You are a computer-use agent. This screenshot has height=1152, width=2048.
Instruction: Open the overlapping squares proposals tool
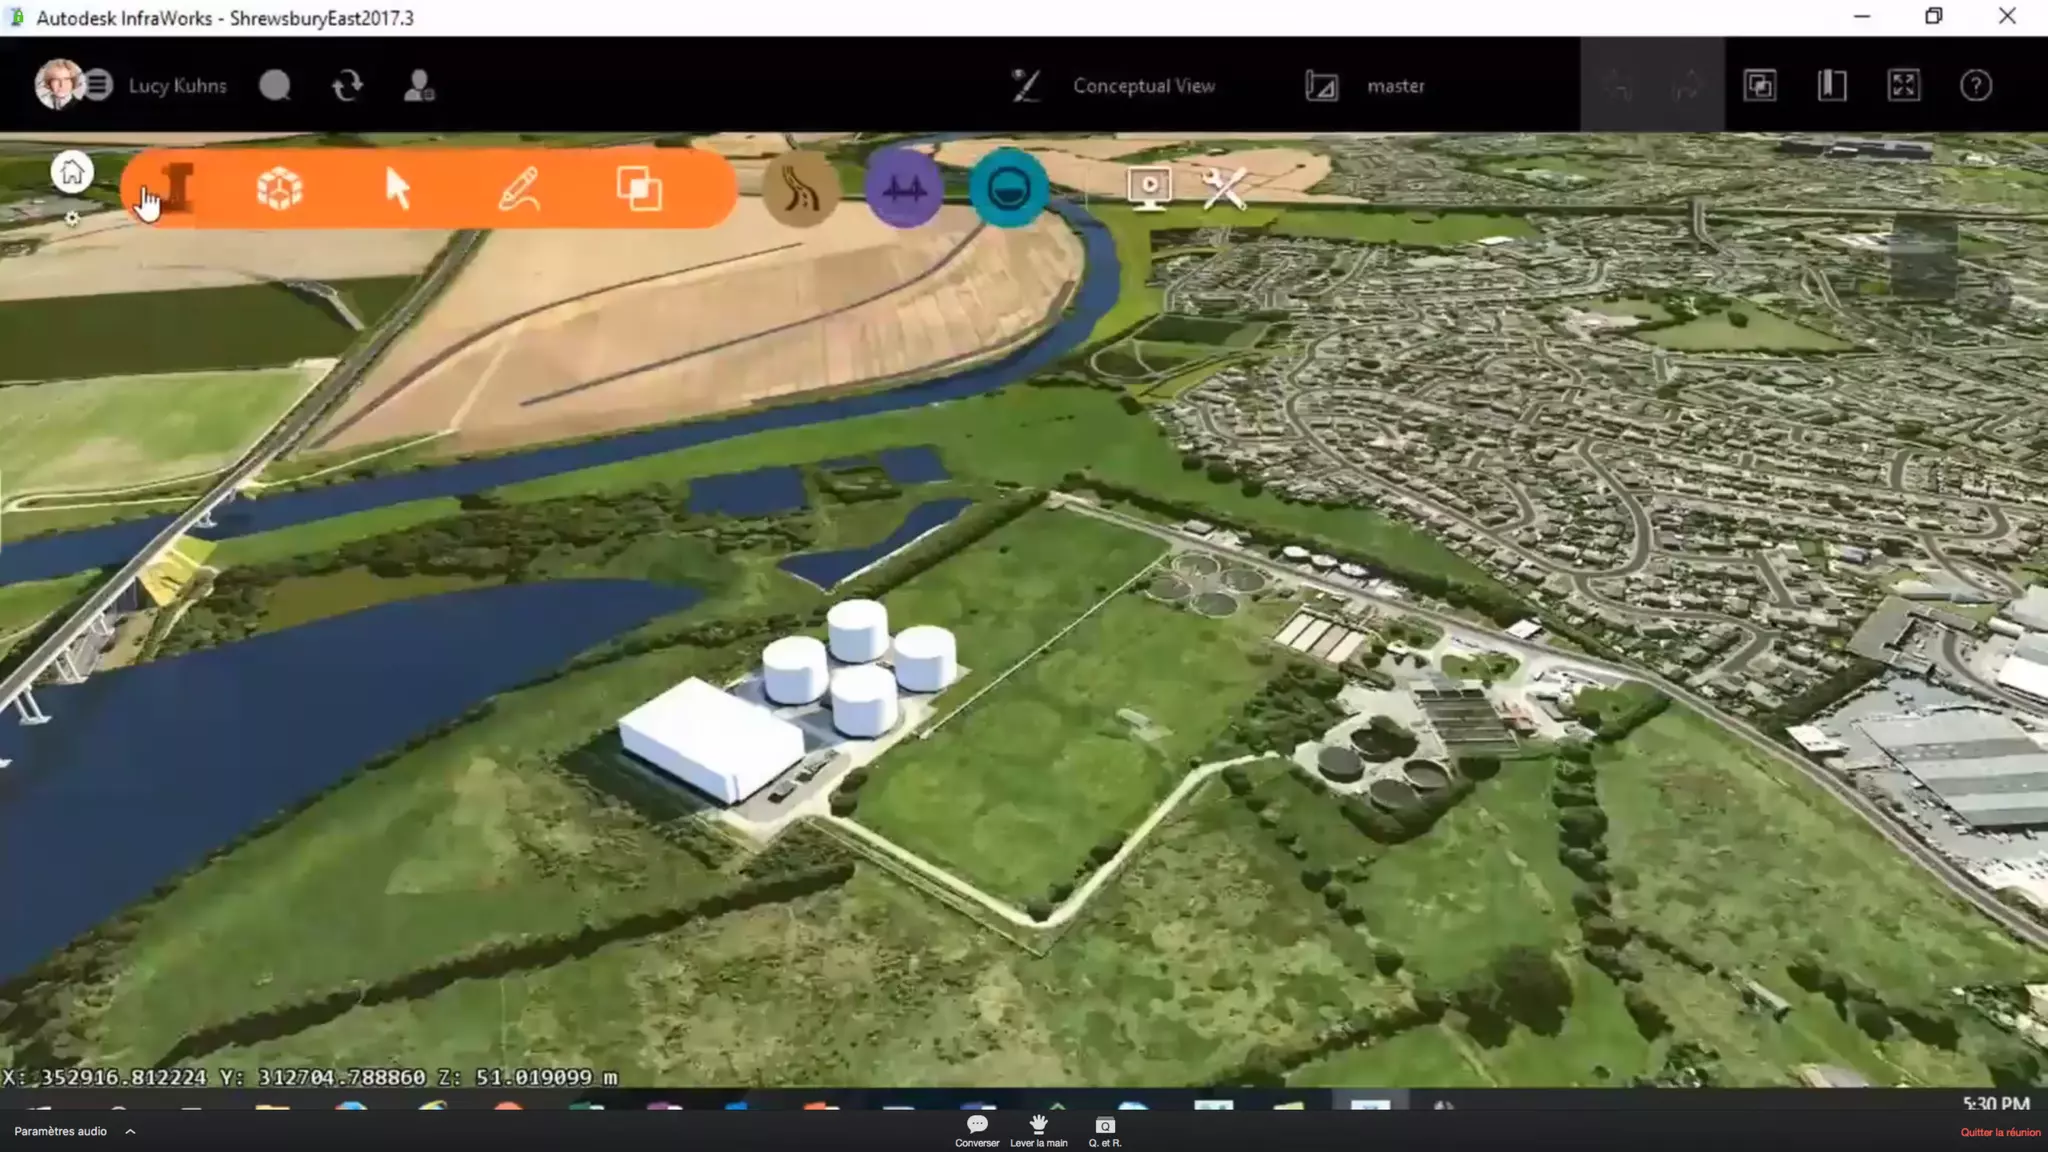coord(639,188)
